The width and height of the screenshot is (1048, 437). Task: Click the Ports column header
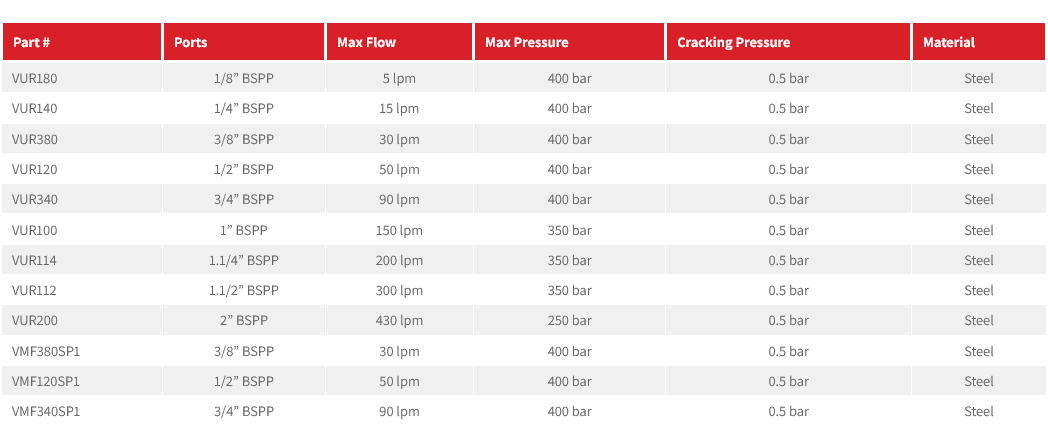pyautogui.click(x=191, y=43)
